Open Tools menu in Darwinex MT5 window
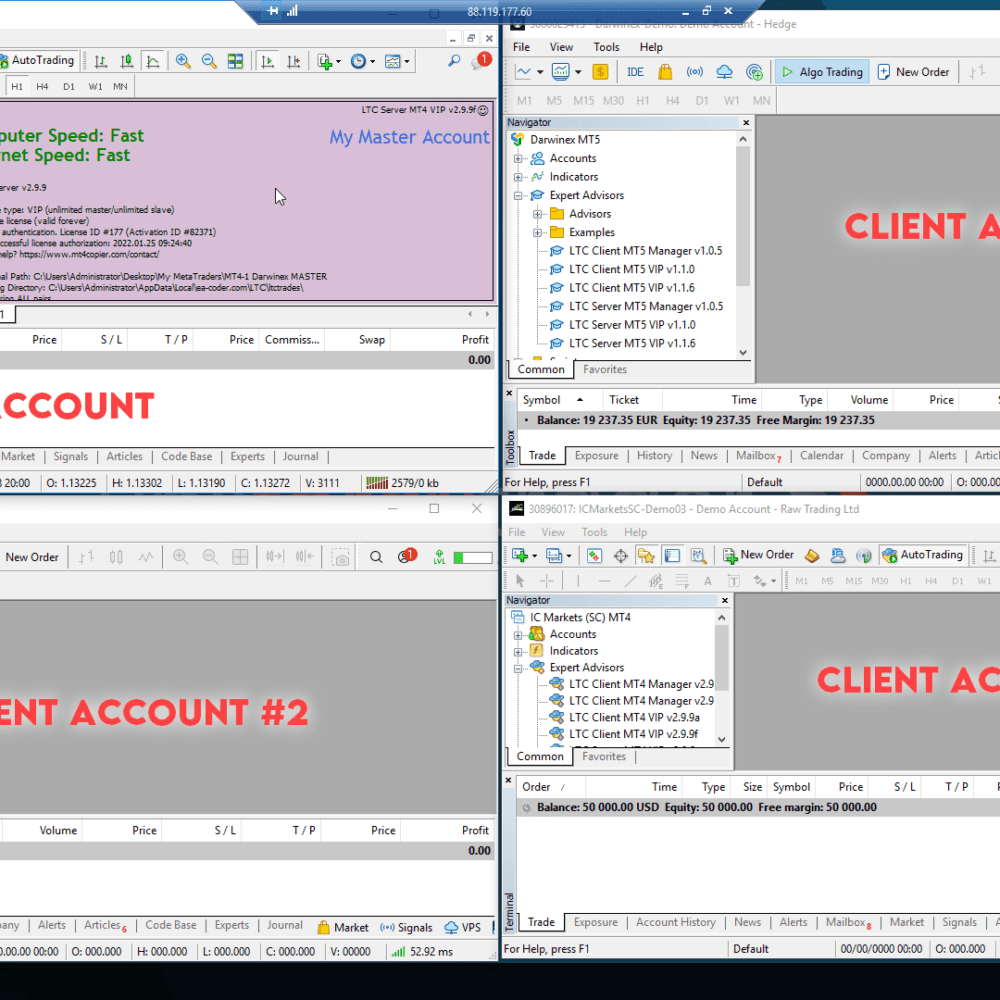This screenshot has height=1000, width=1000. click(606, 47)
